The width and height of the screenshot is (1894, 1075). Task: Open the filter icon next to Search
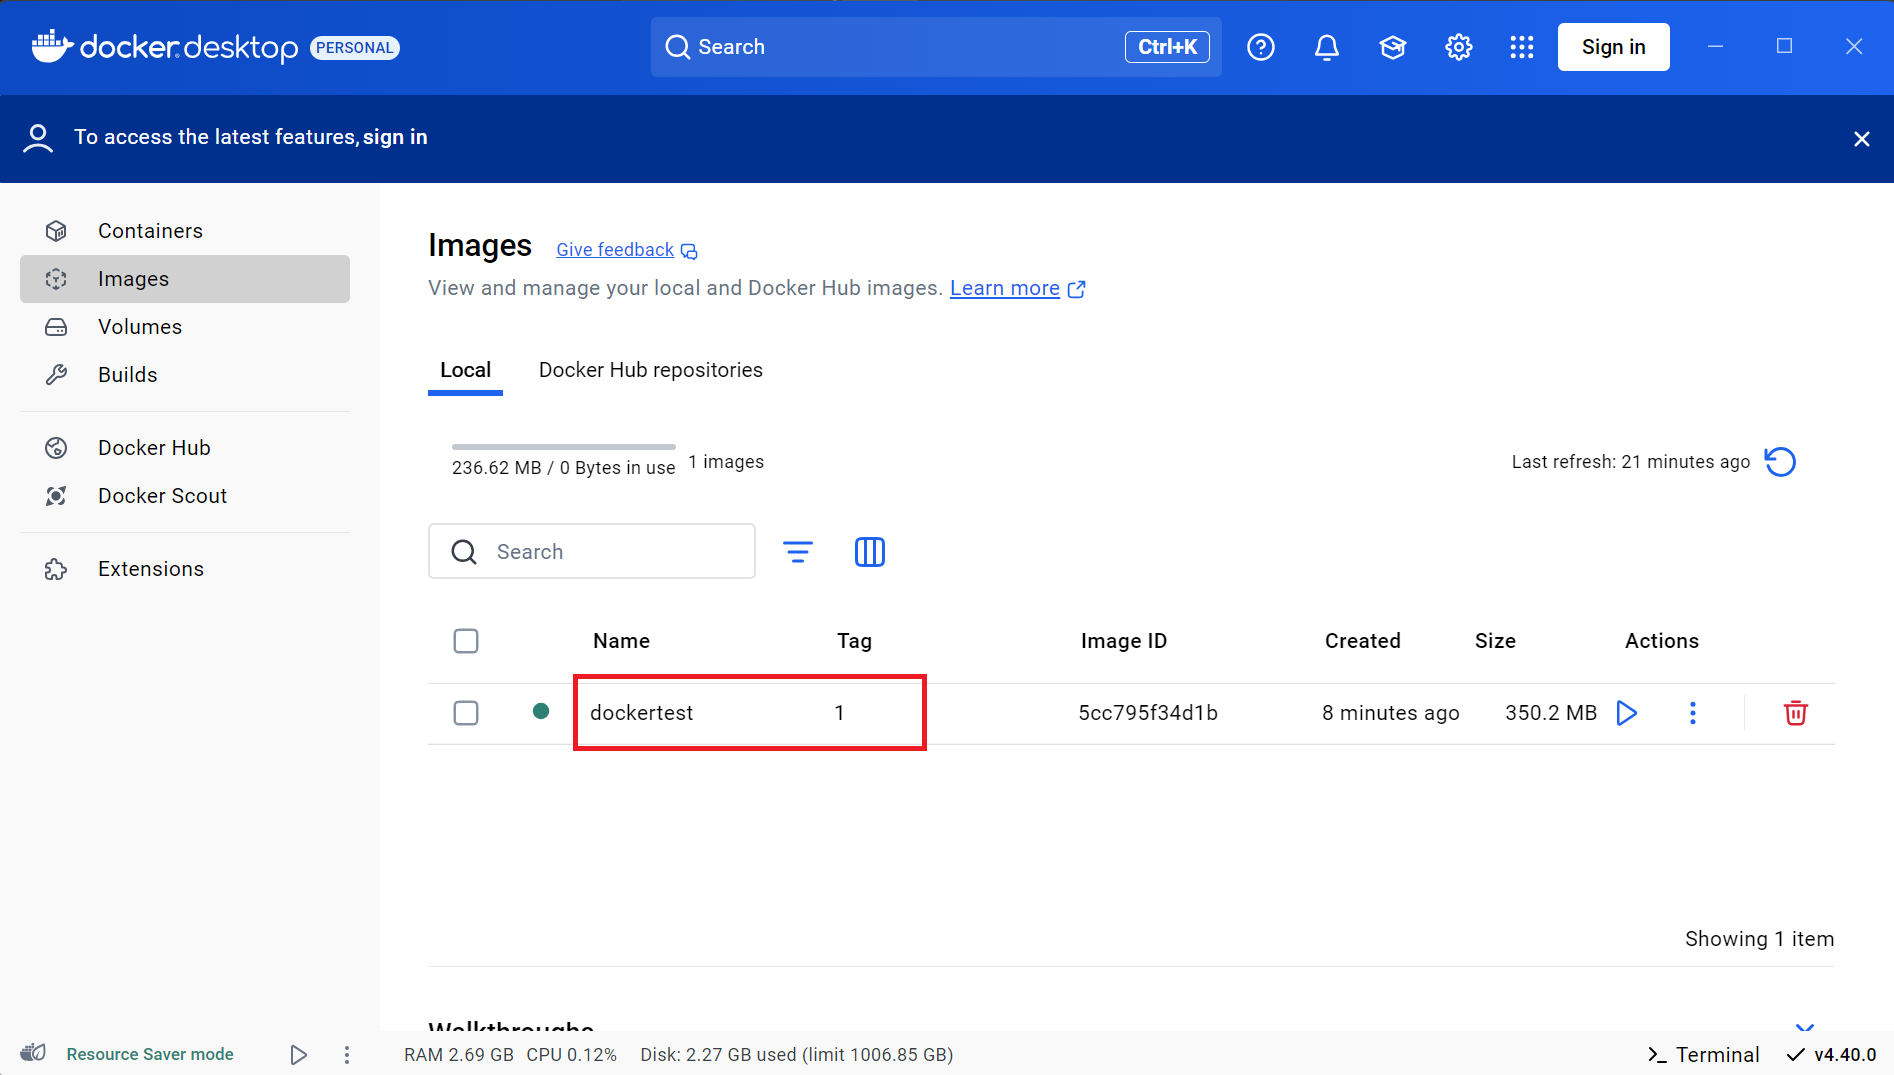[x=797, y=552]
